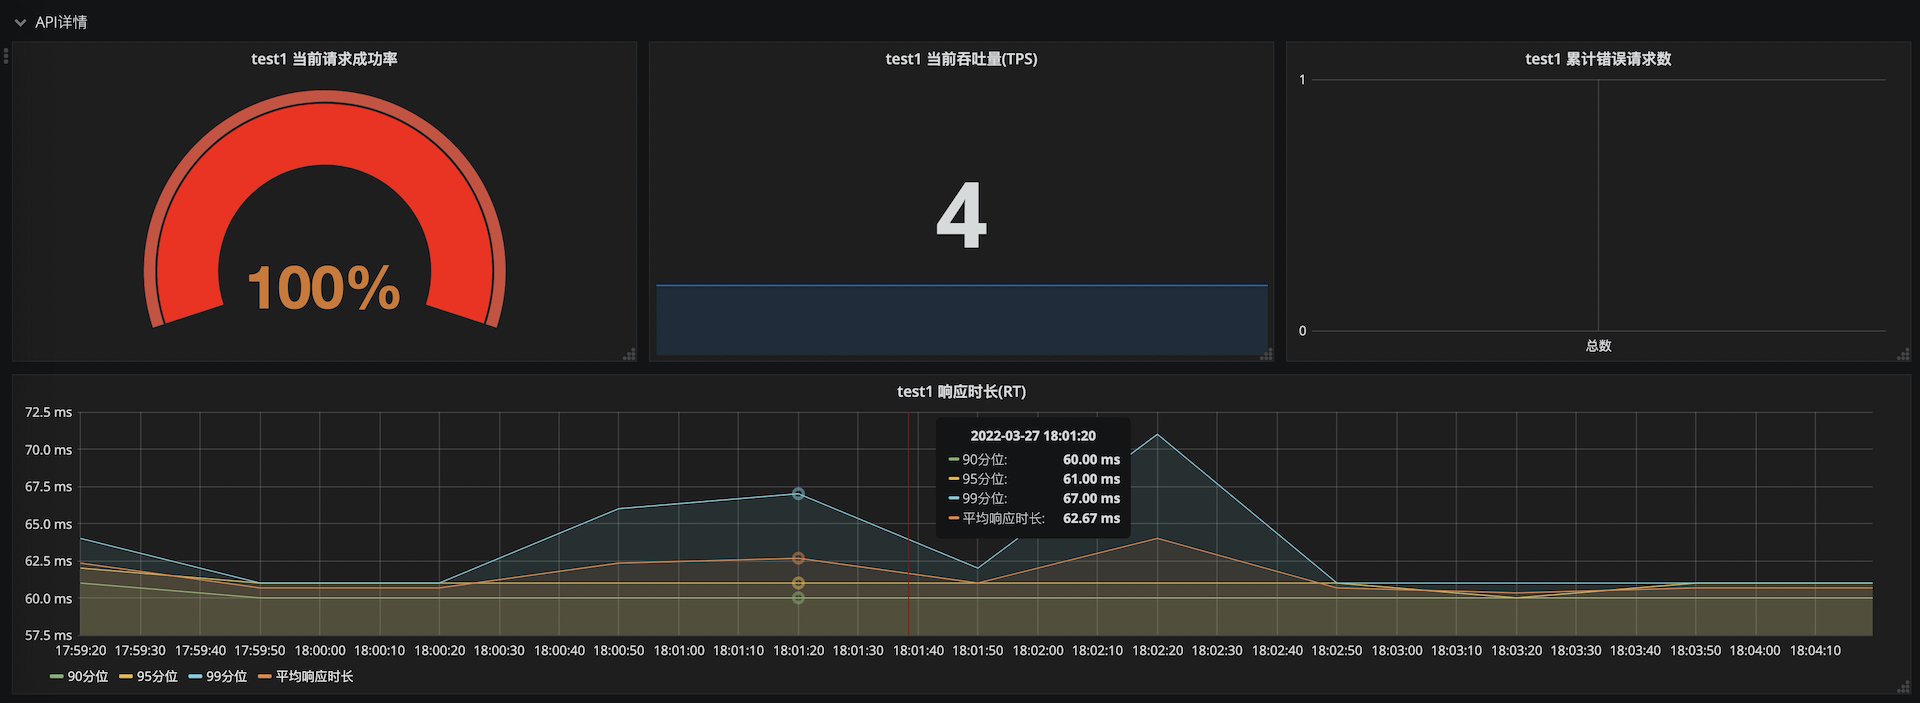The height and width of the screenshot is (703, 1920).
Task: Grab the success-rate panel corner handle
Action: pyautogui.click(x=629, y=354)
